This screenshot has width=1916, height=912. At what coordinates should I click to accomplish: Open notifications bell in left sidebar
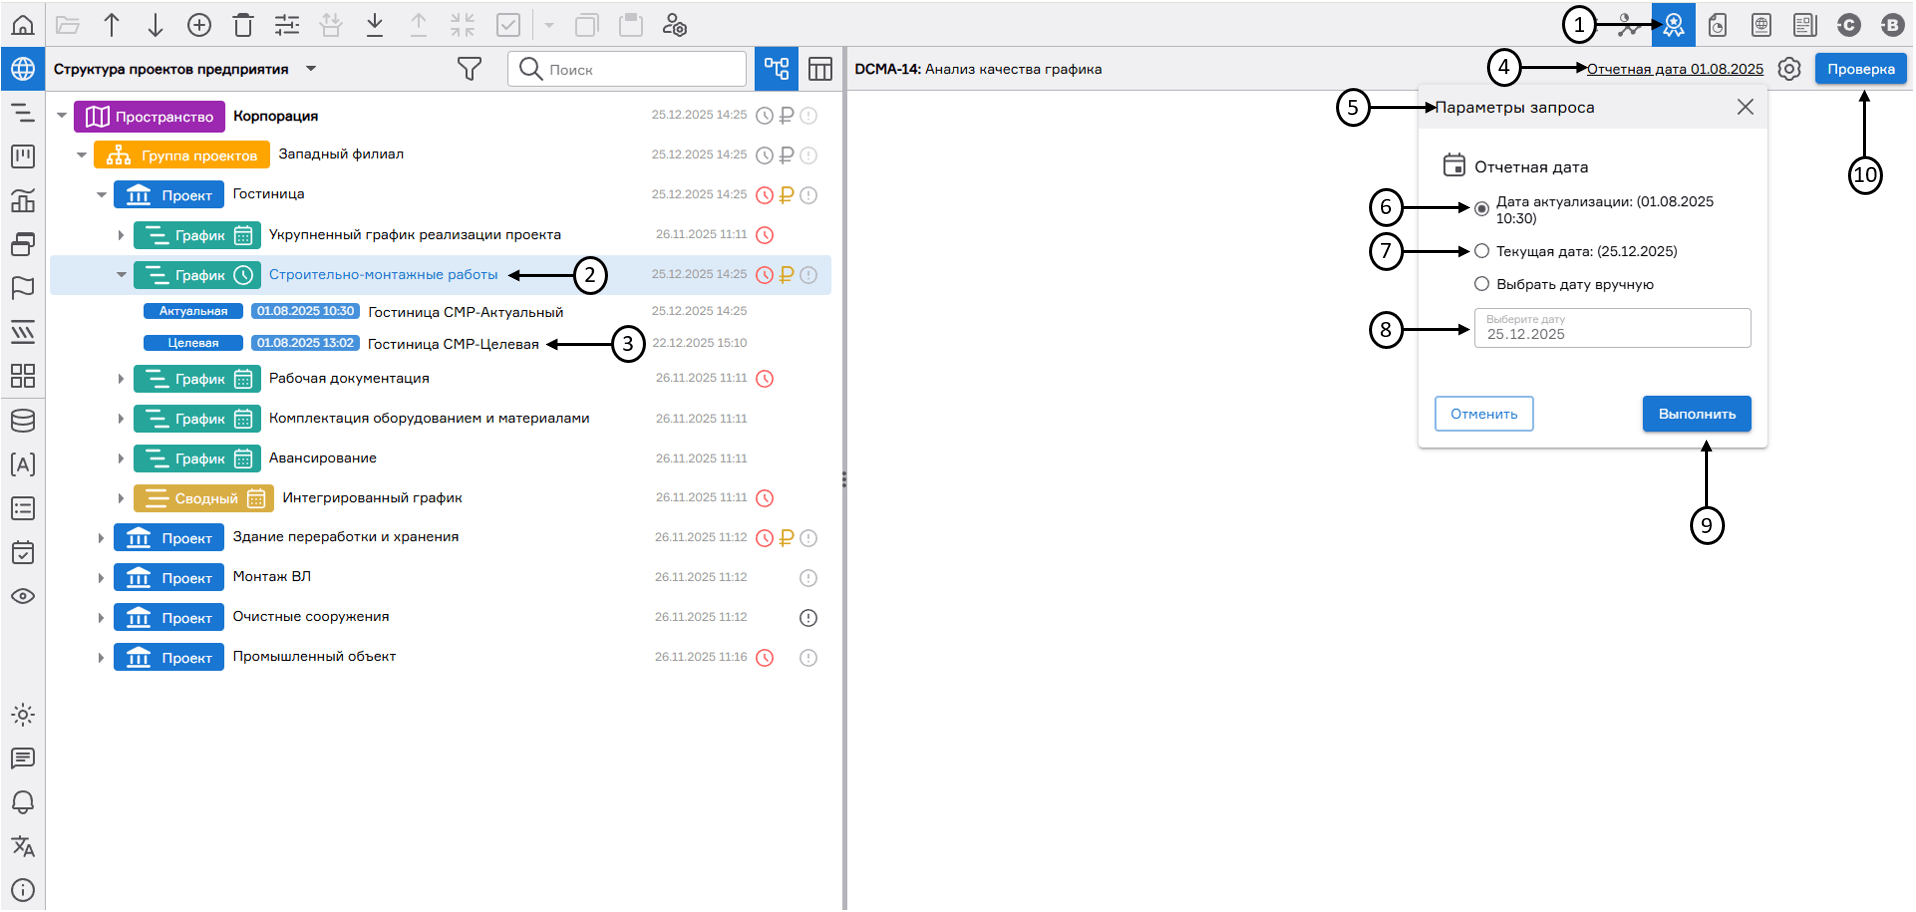[22, 803]
